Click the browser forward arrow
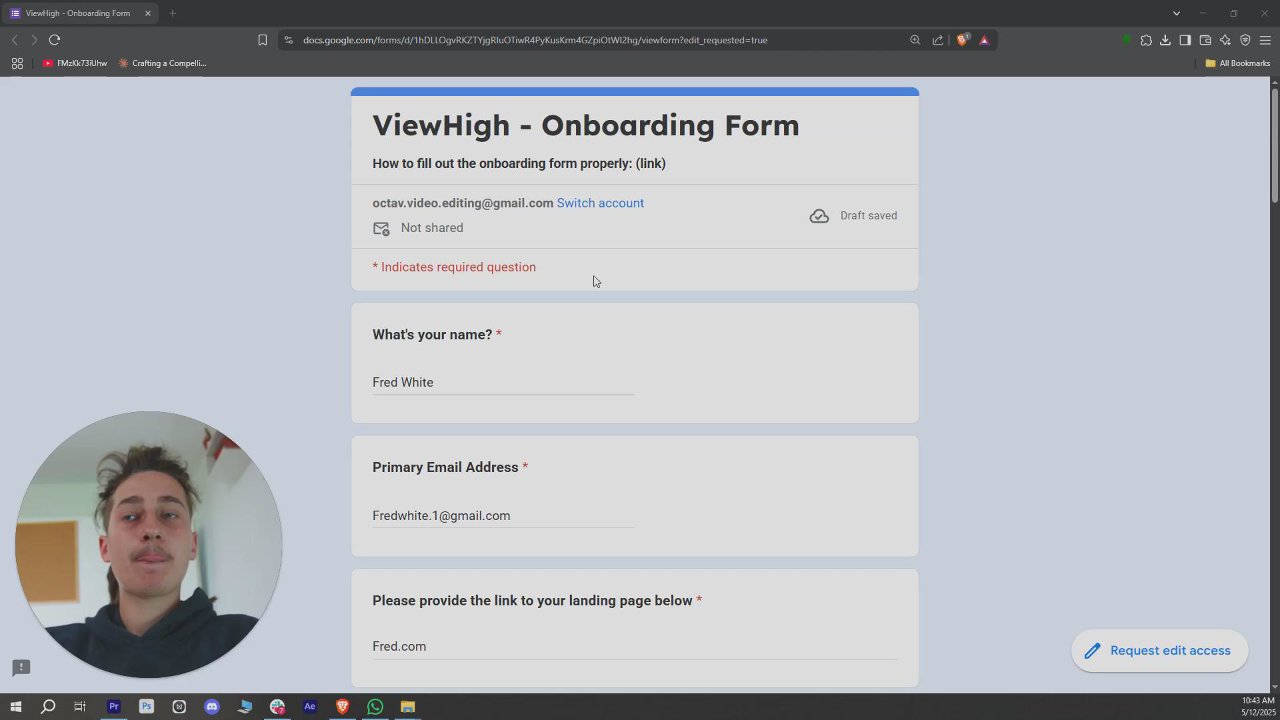Image resolution: width=1280 pixels, height=720 pixels. 34,40
